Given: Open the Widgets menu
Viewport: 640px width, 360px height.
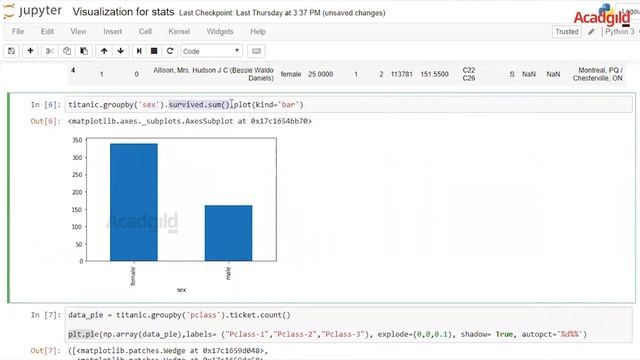Looking at the screenshot, I should [x=220, y=31].
